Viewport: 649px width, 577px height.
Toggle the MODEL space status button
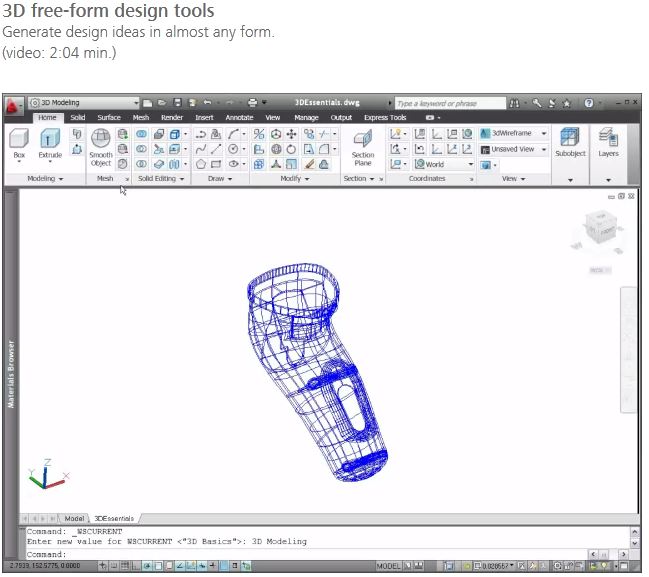pyautogui.click(x=388, y=566)
